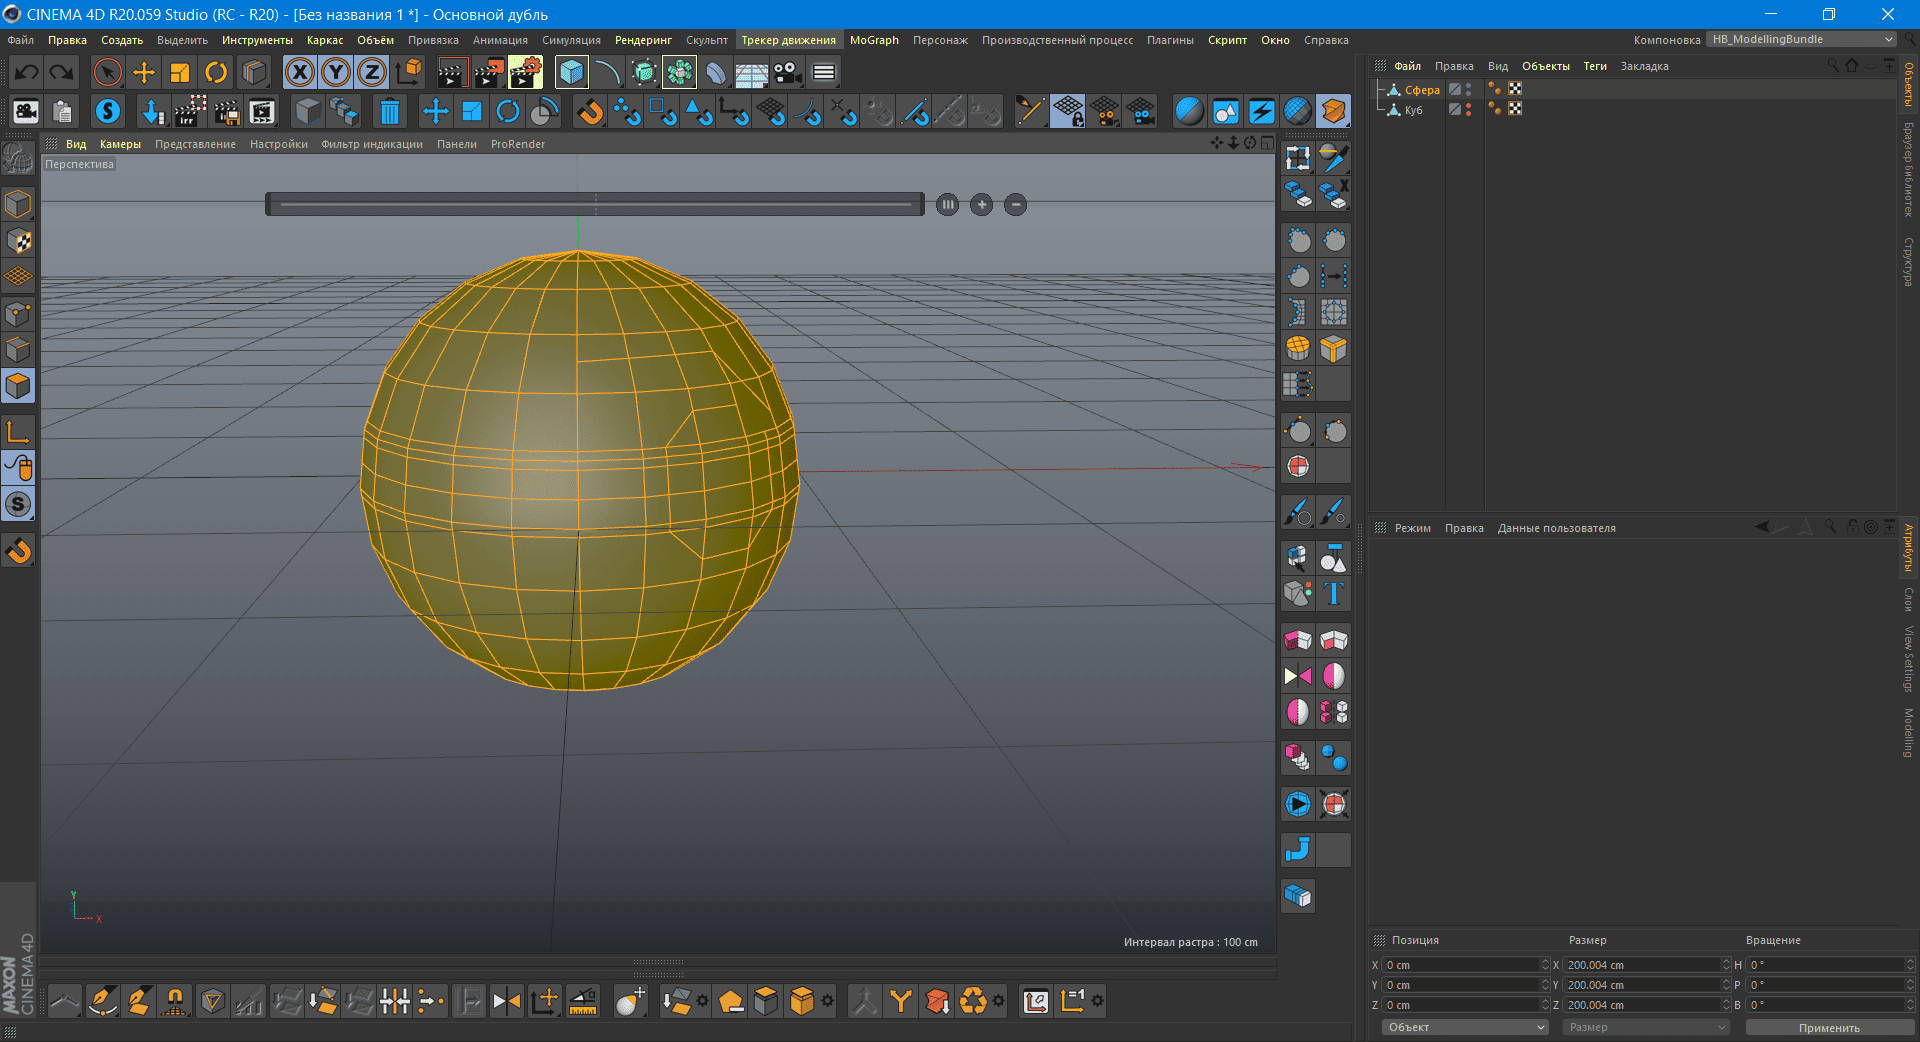Toggle the mouse snap icon in left sidebar
The width and height of the screenshot is (1920, 1042).
coord(18,467)
